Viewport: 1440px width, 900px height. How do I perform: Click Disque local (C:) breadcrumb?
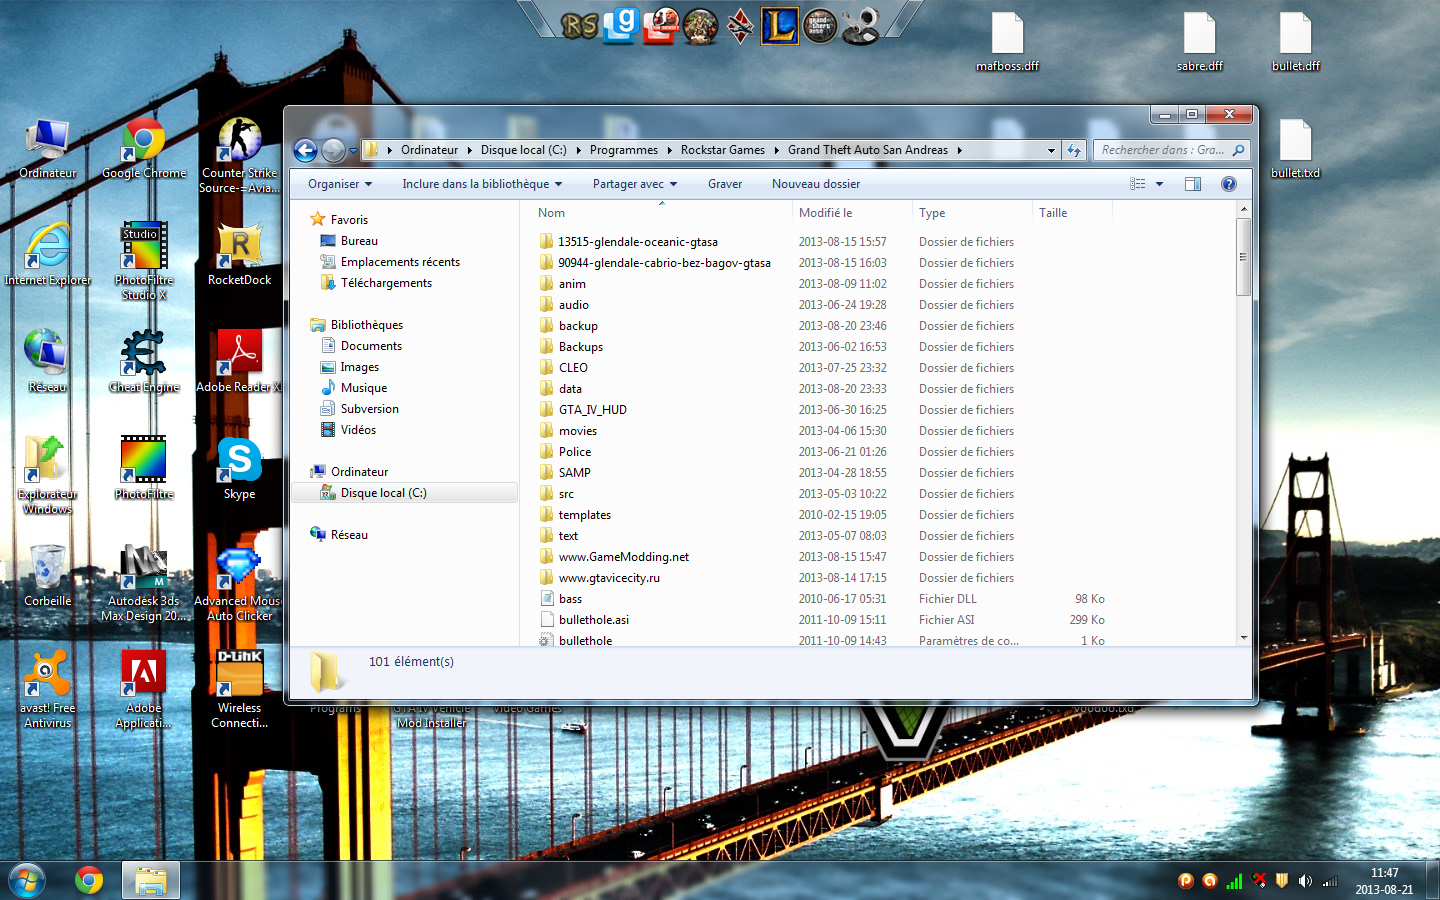523,150
